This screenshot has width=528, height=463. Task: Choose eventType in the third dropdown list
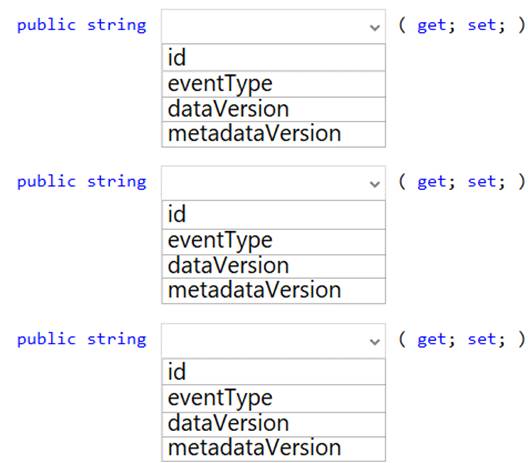tap(273, 398)
